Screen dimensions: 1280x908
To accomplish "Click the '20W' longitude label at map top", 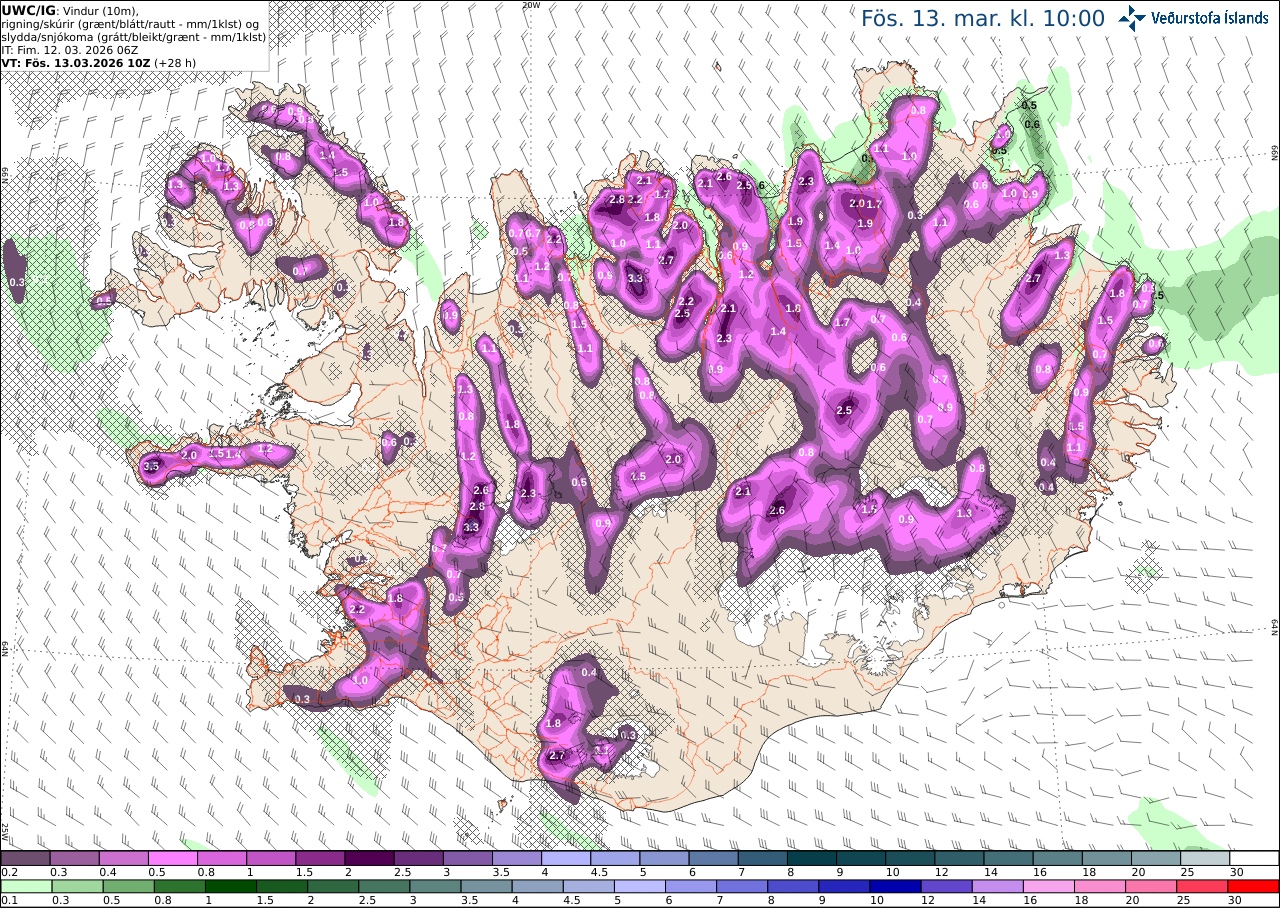I will tap(531, 5).
